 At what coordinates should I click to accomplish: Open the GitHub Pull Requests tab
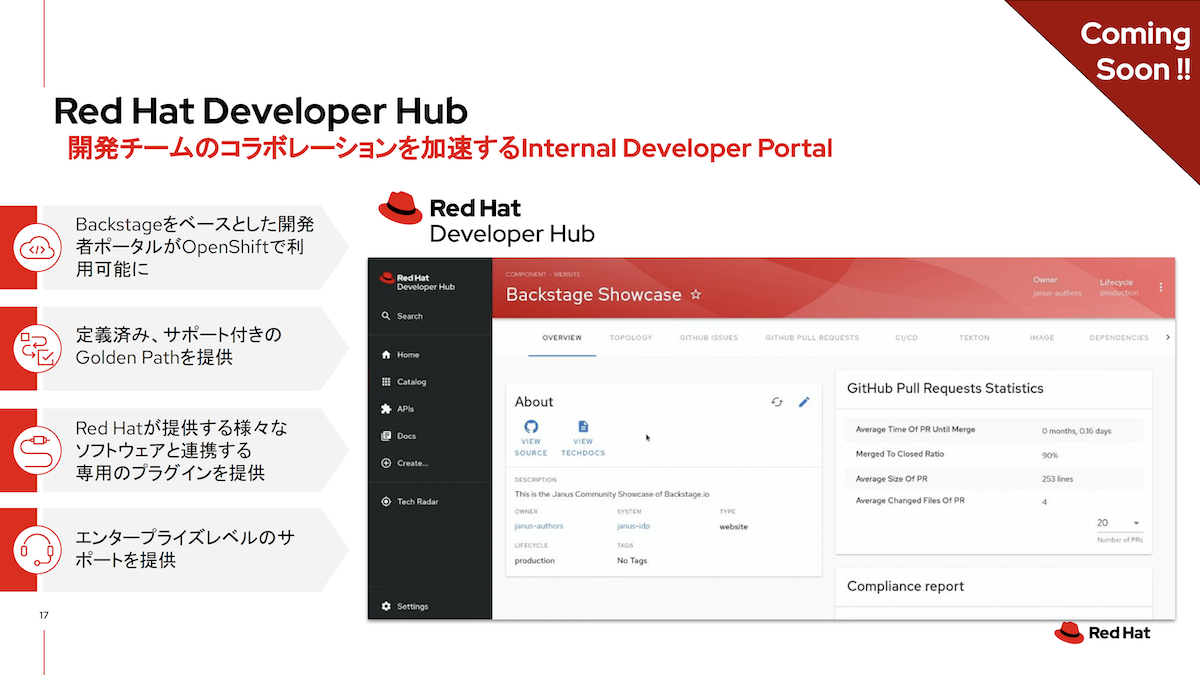coord(812,338)
